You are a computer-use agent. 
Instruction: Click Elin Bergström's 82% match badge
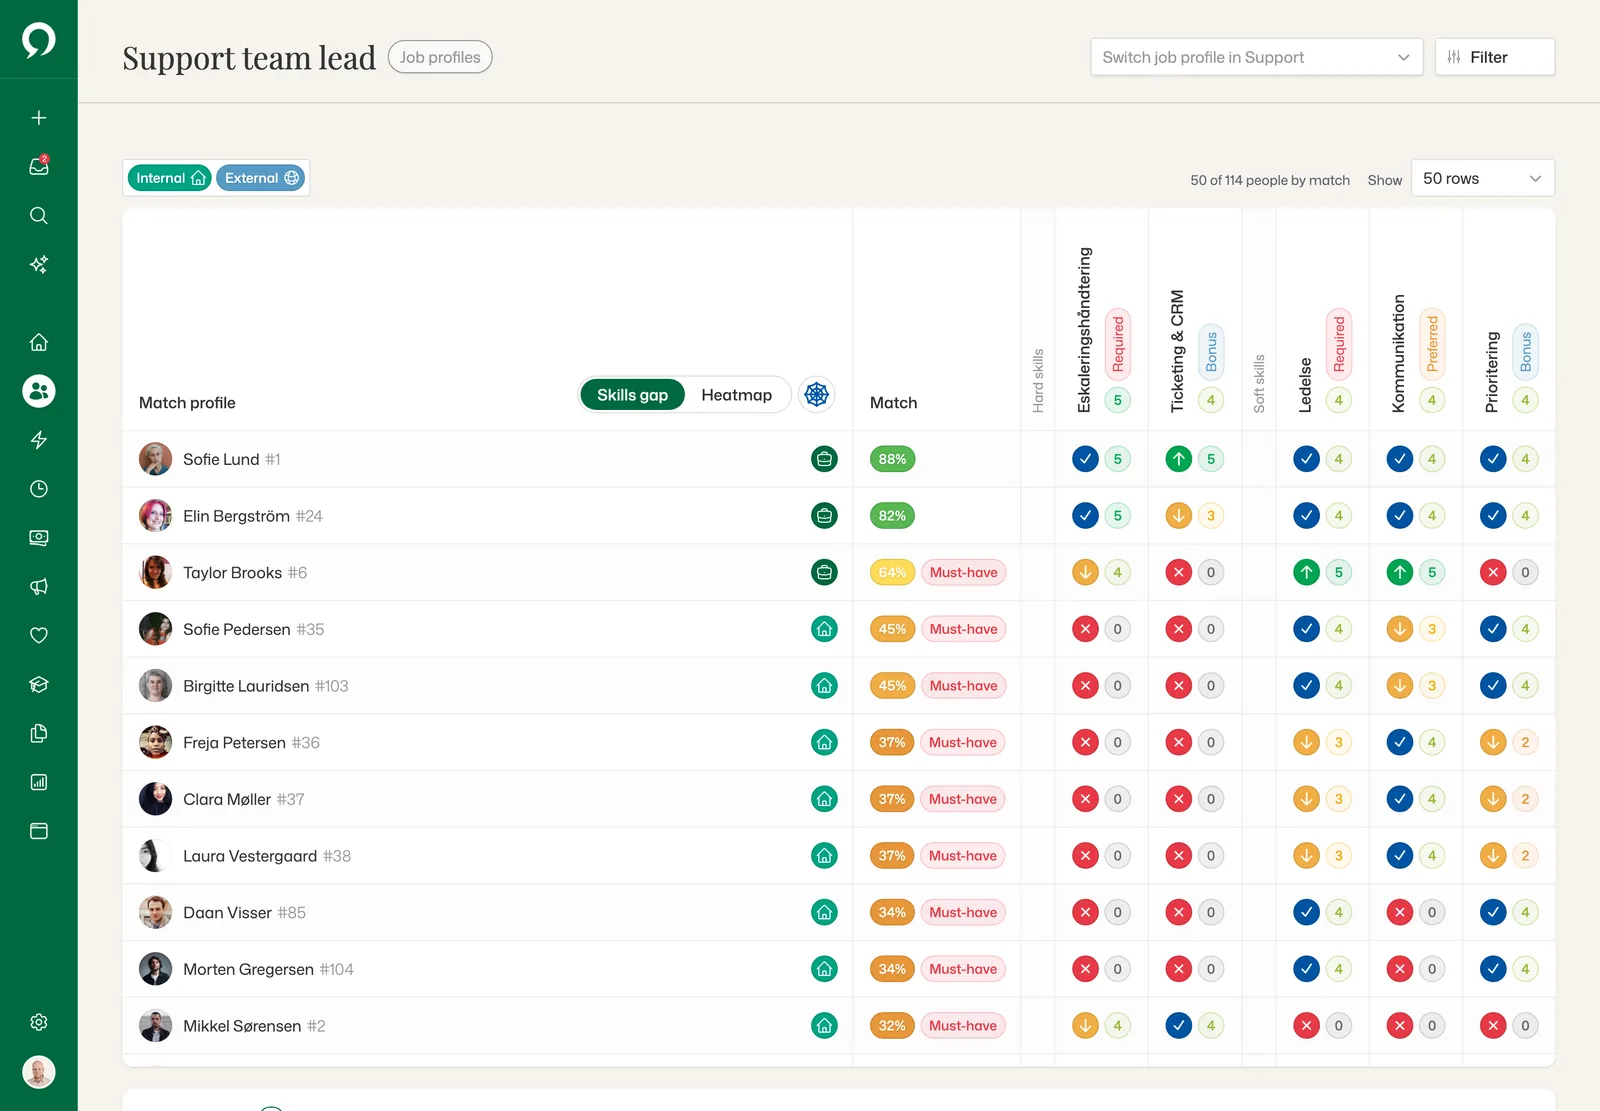coord(892,516)
